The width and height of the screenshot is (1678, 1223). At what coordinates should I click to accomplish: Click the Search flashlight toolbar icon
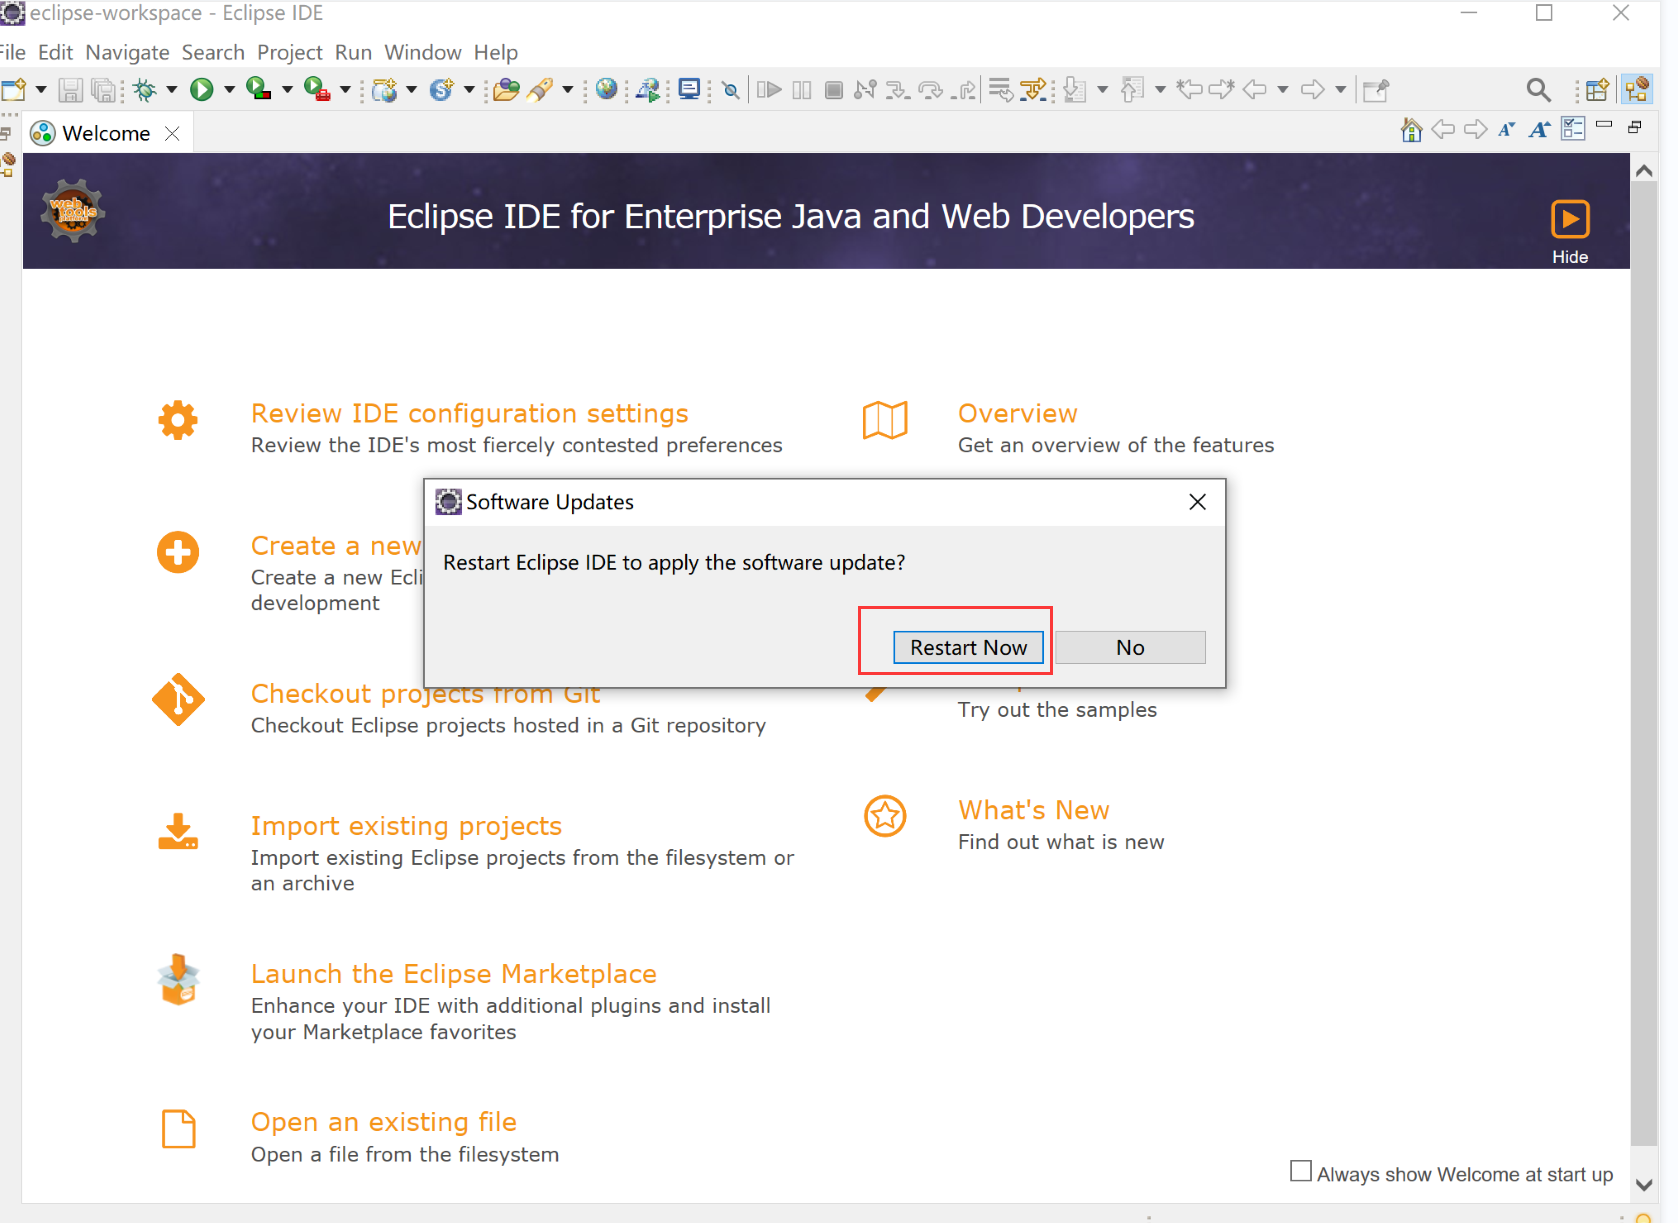[x=540, y=90]
